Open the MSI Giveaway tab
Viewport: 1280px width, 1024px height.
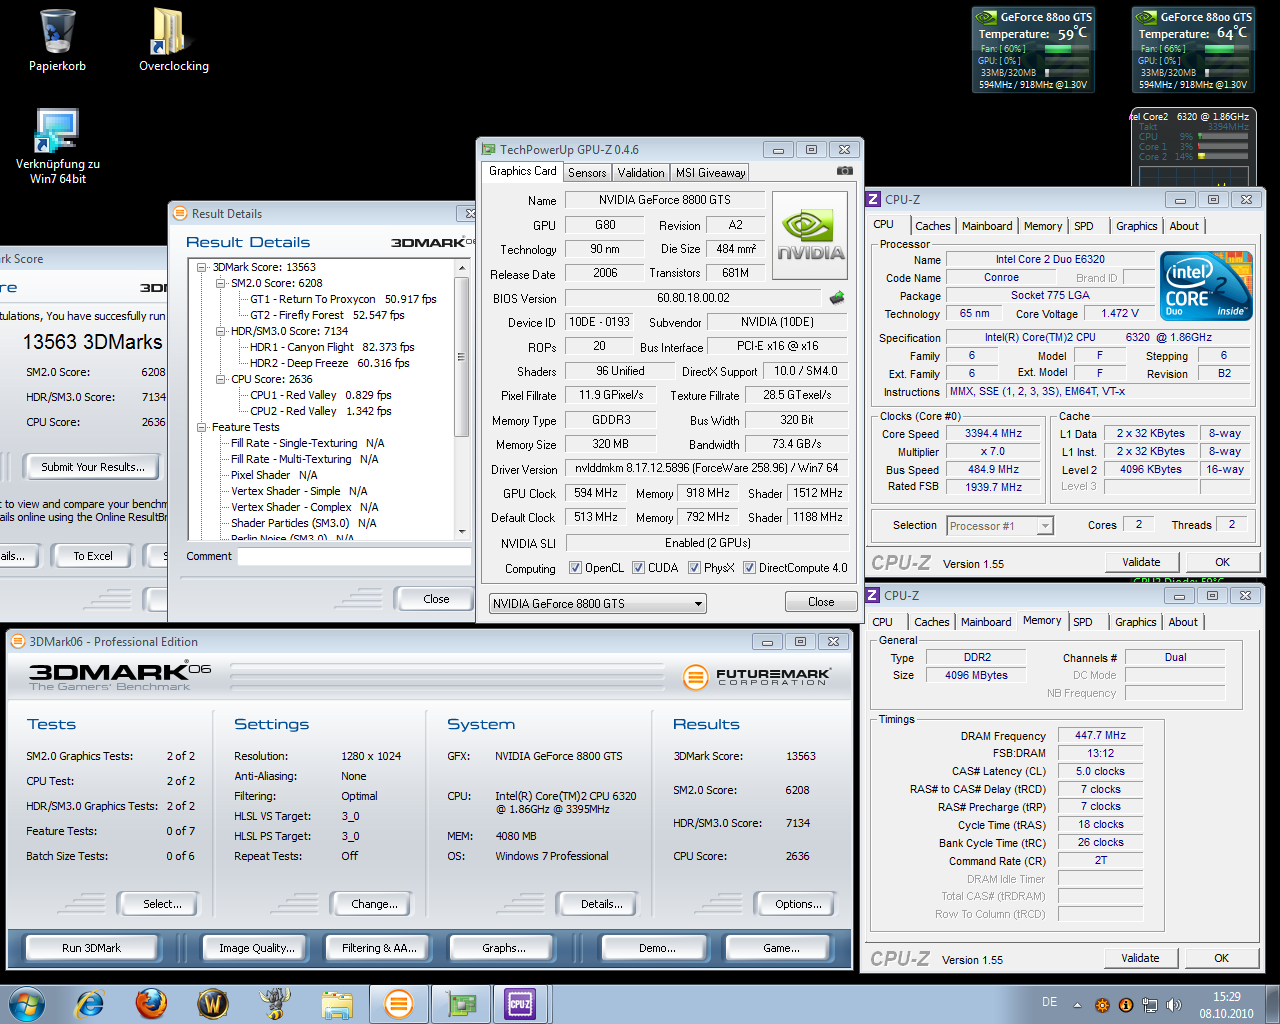710,173
